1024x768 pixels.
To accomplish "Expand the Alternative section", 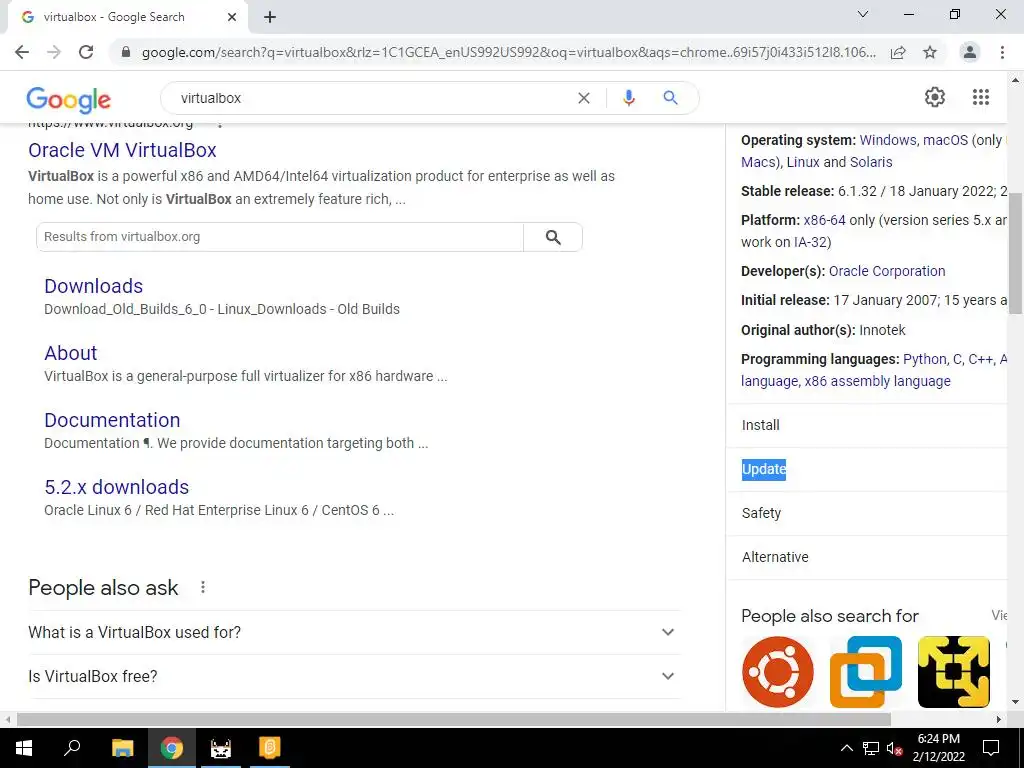I will pyautogui.click(x=867, y=557).
